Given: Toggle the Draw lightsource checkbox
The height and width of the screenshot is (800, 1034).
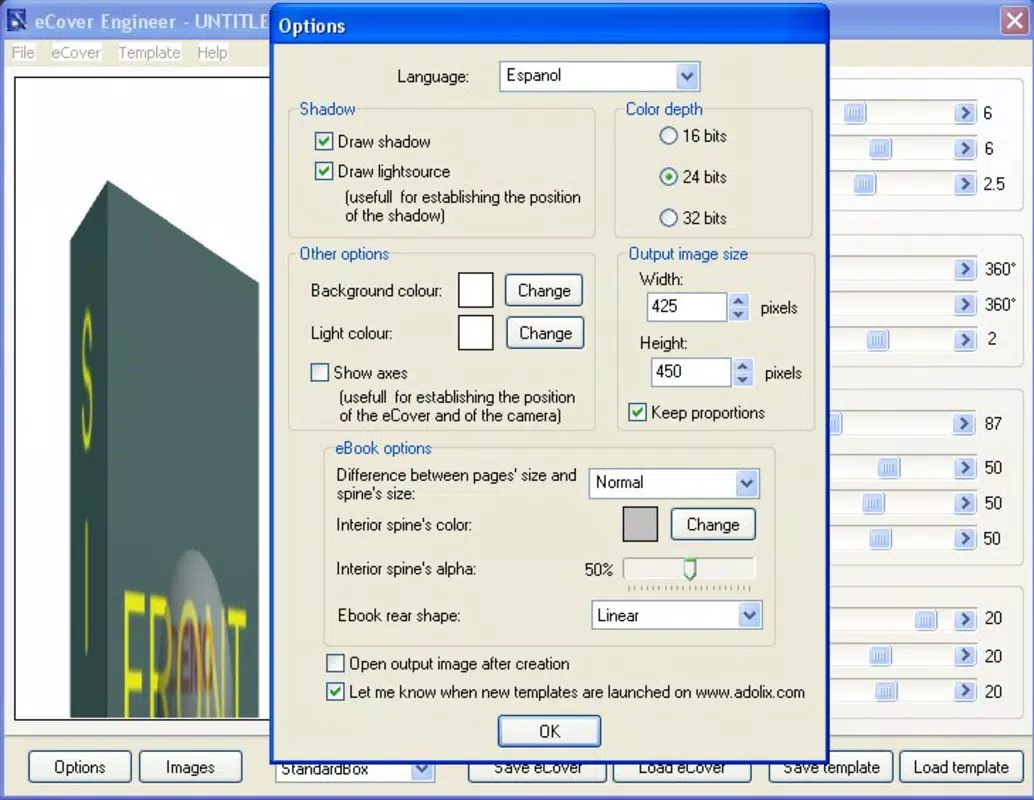Looking at the screenshot, I should (x=323, y=171).
